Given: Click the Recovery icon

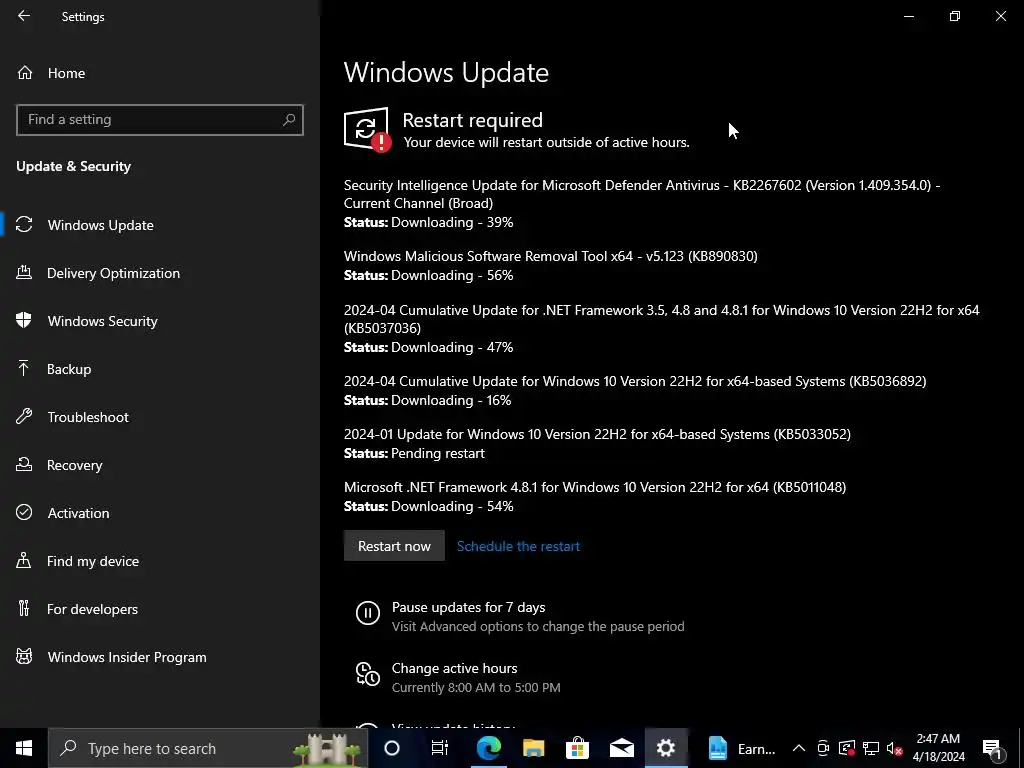Looking at the screenshot, I should [x=24, y=464].
